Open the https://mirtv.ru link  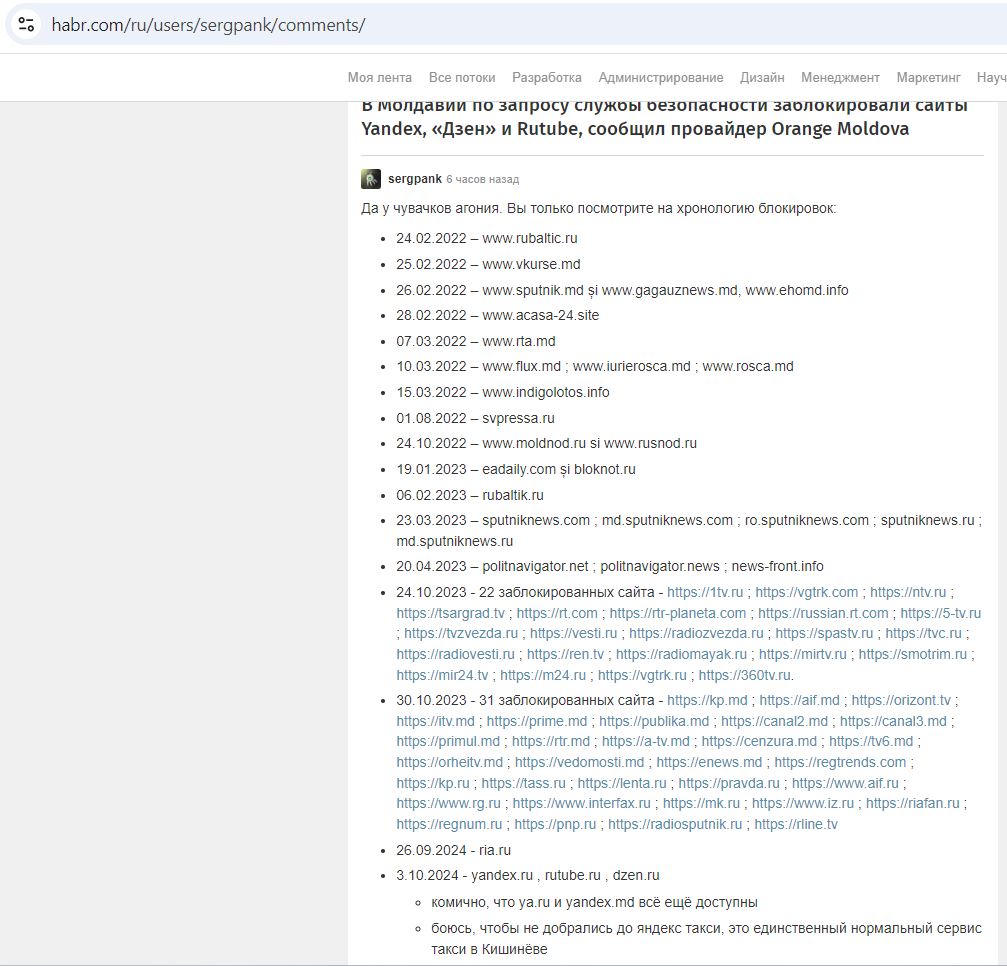pos(802,654)
